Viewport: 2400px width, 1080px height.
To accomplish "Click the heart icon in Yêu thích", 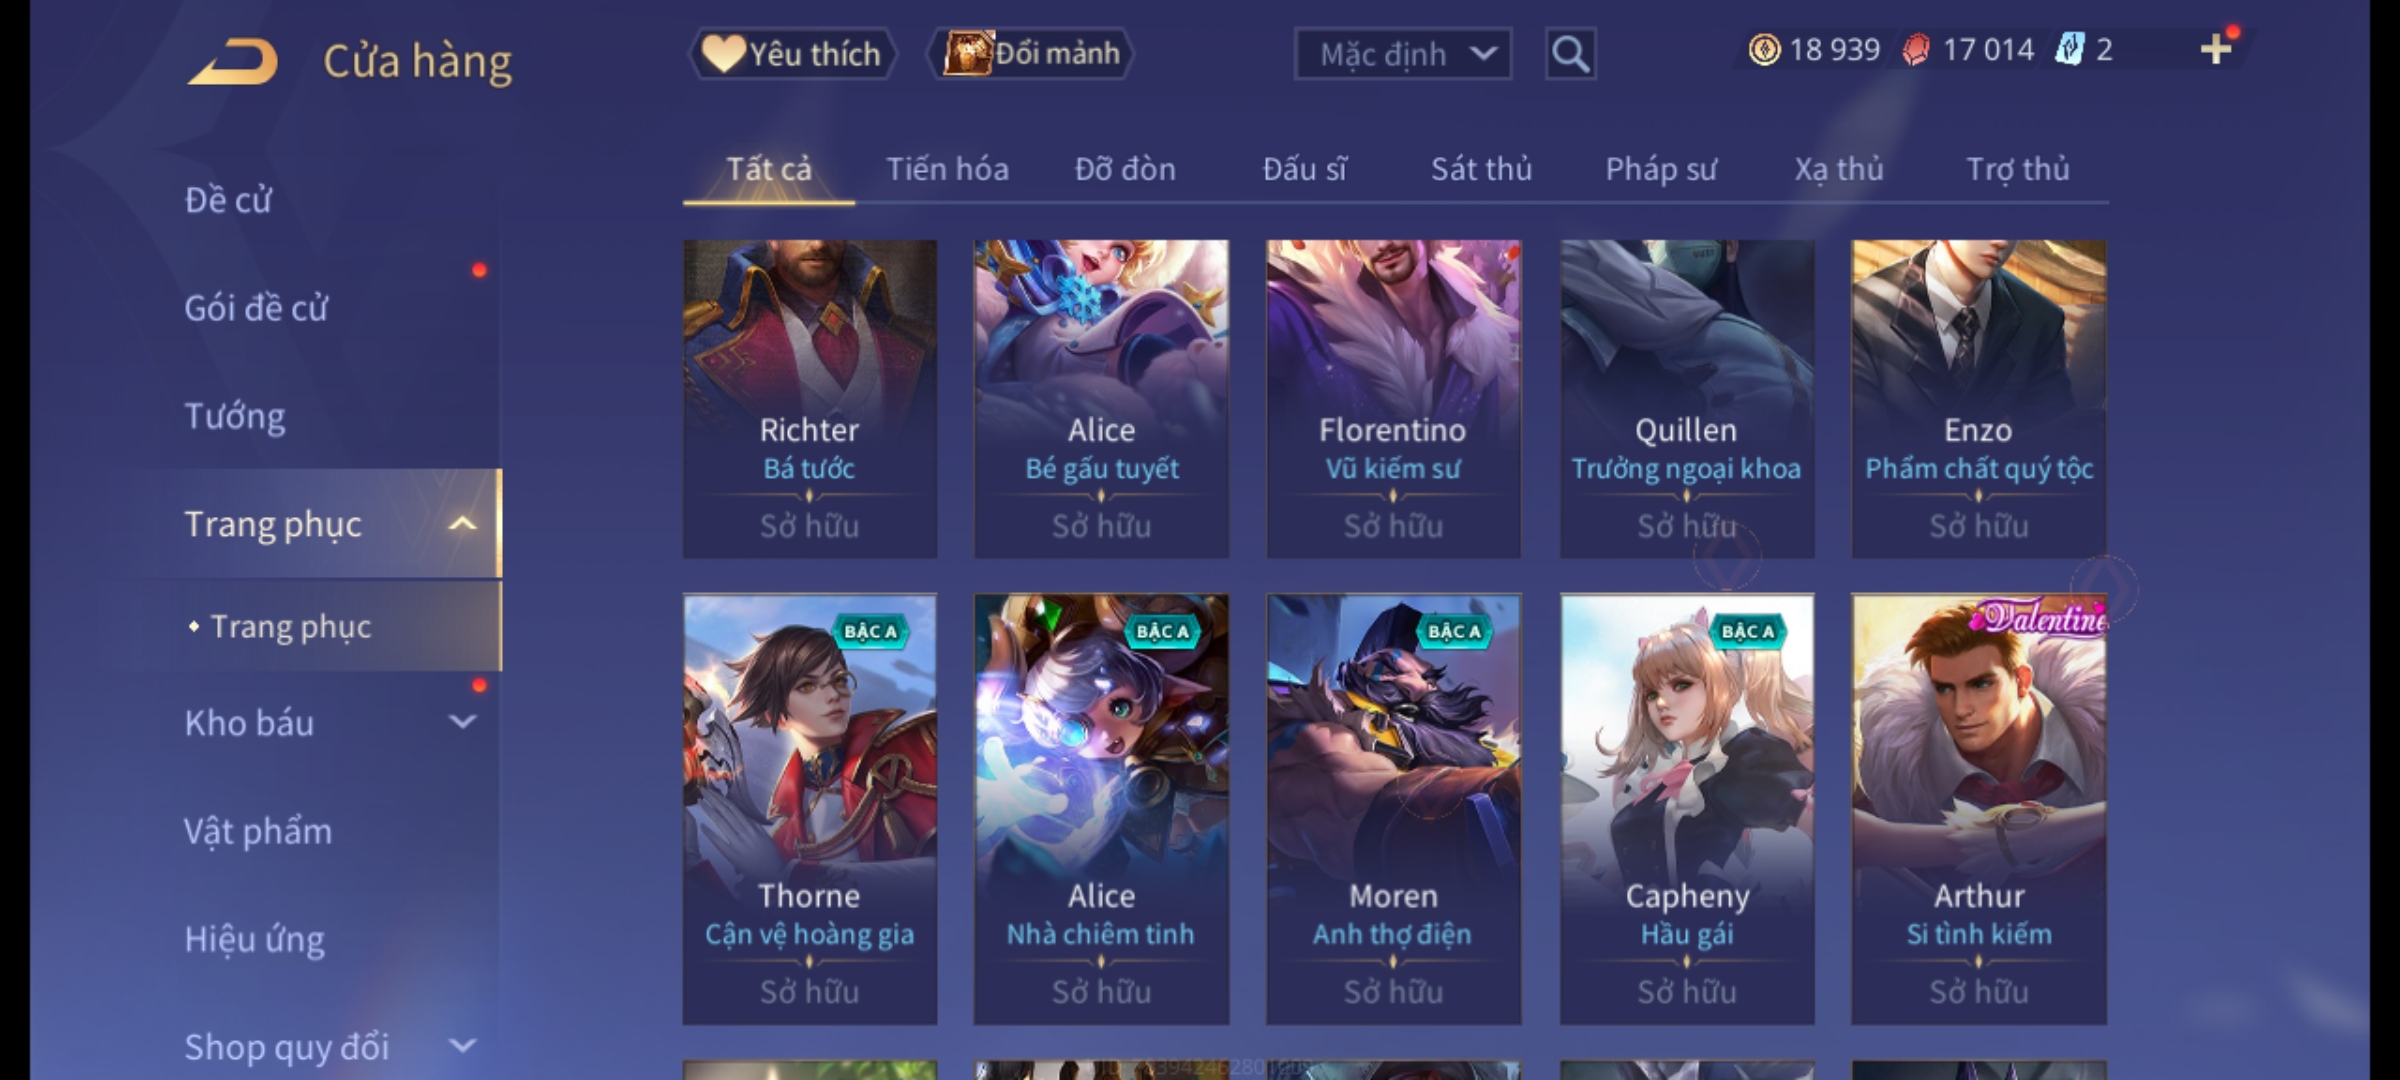I will 723,54.
